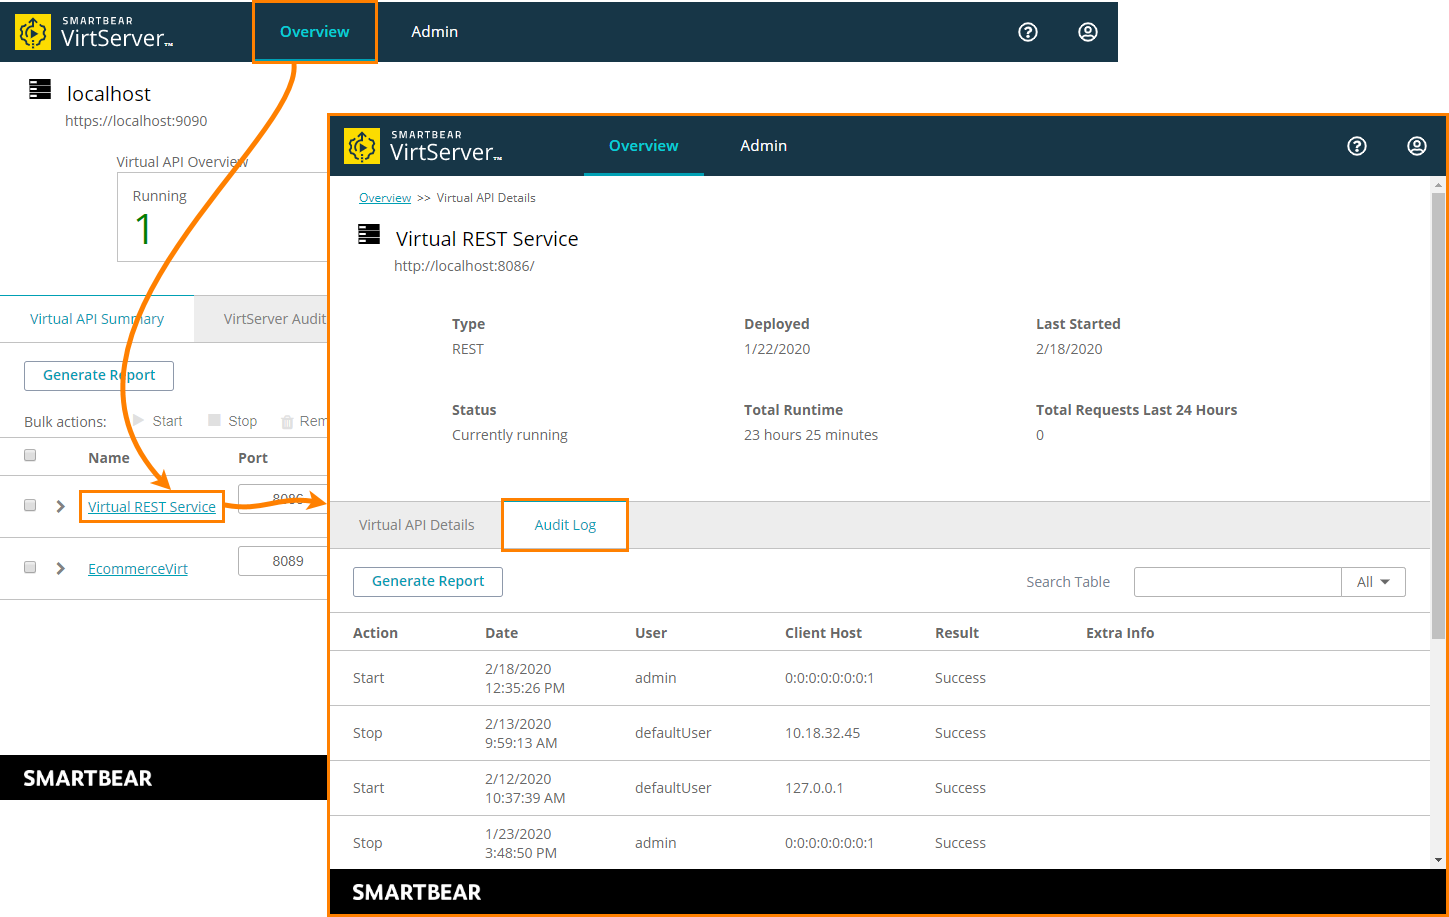1449x917 pixels.
Task: Click the user account icon top right
Action: [x=1417, y=146]
